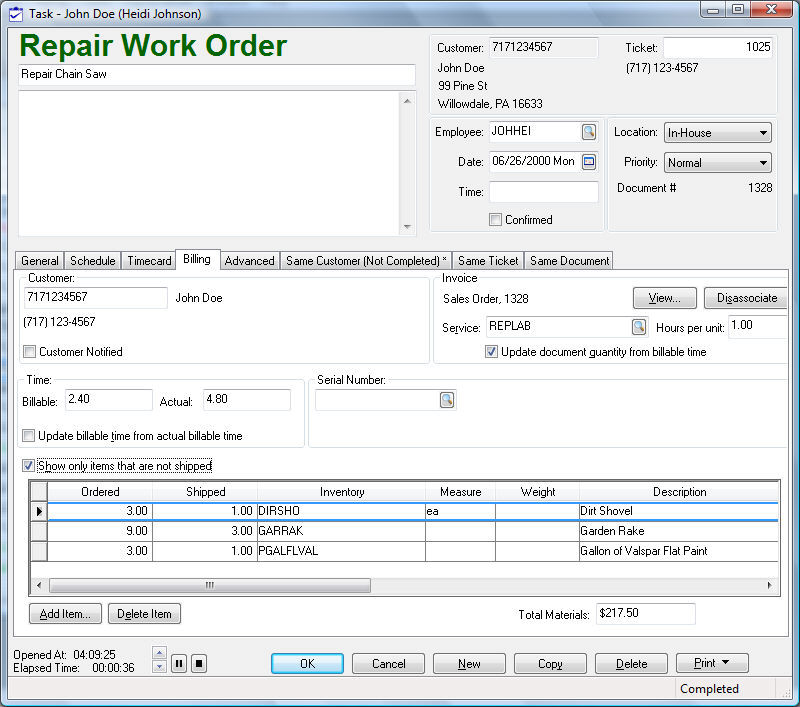
Task: Click the Serial Number lookup icon
Action: click(446, 400)
